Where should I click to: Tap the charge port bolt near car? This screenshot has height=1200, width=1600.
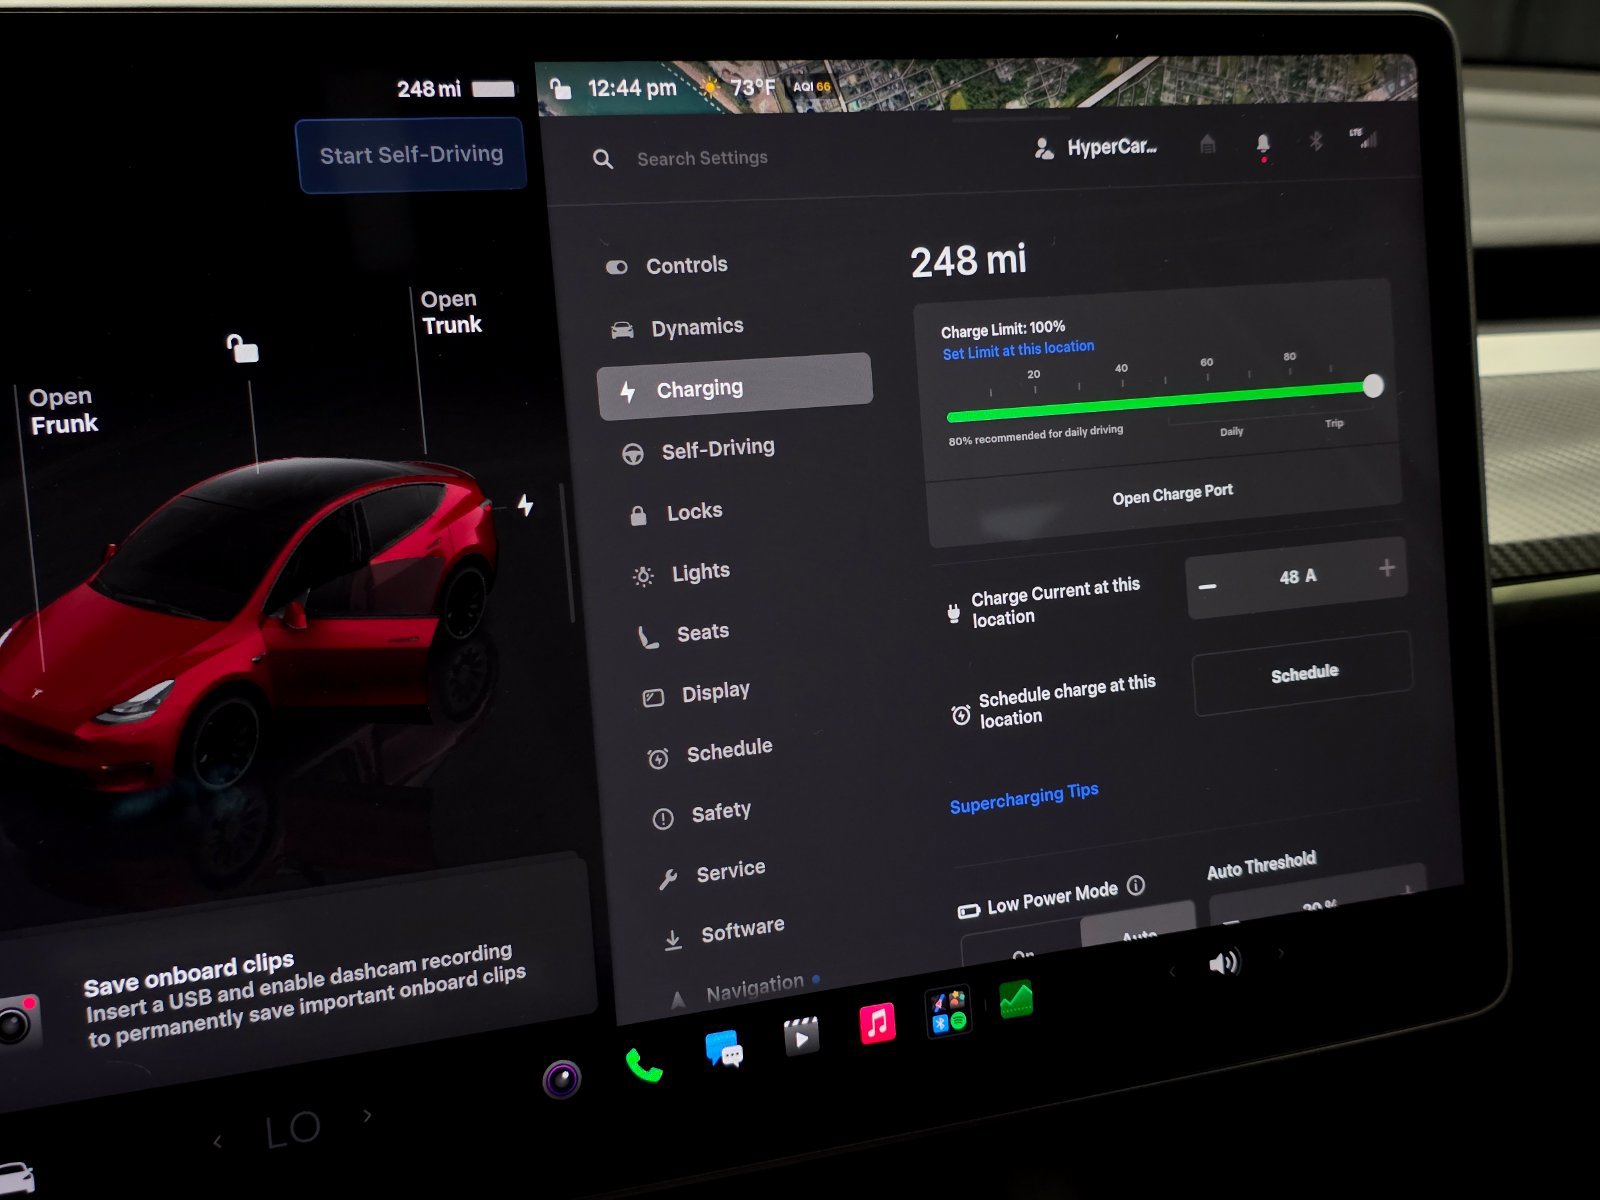(525, 505)
